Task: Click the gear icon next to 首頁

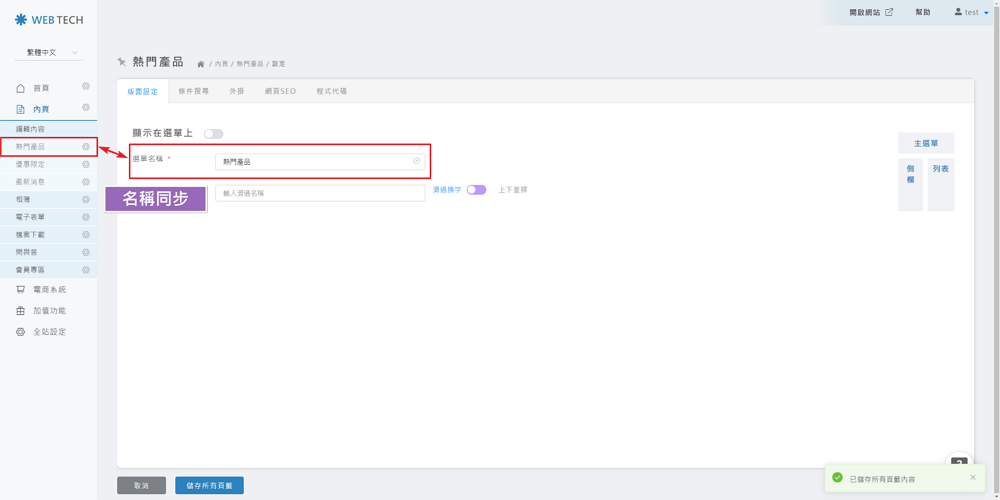Action: pos(86,87)
